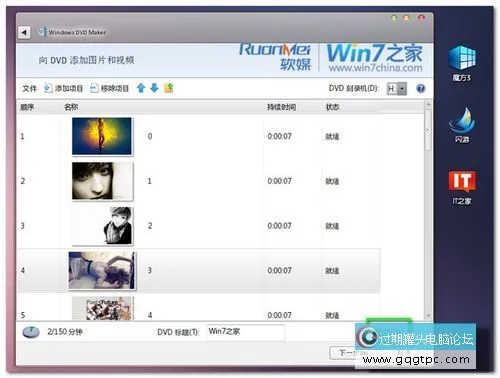This screenshot has width=500, height=378.
Task: Click the Windows DVD Maker title icon
Action: point(42,32)
